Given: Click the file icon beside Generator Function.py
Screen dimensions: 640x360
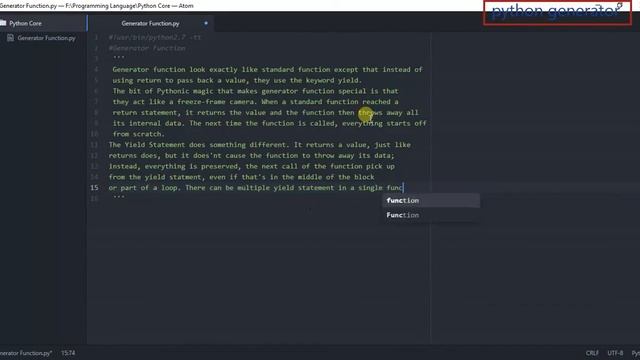Looking at the screenshot, I should 11,38.
